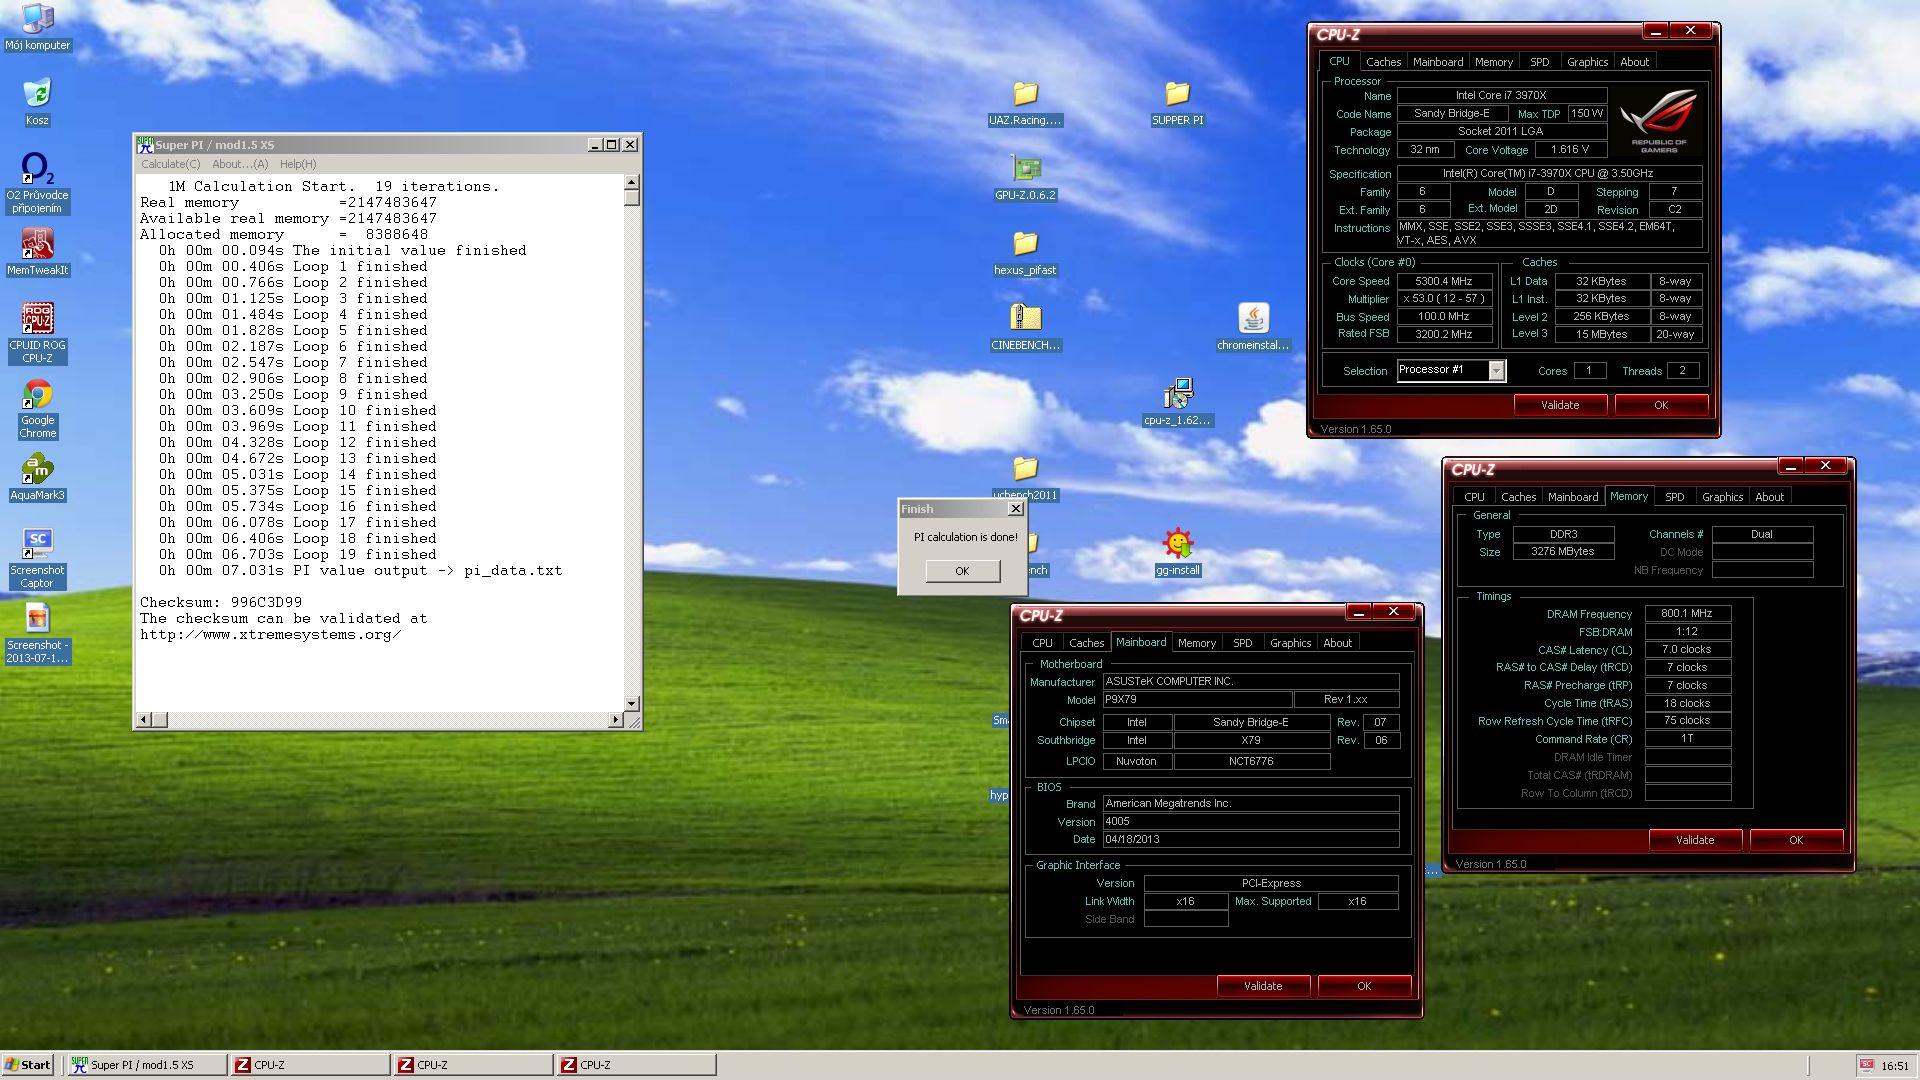This screenshot has width=1920, height=1080.
Task: Open Caches tab in Mainboard window
Action: 1086,643
